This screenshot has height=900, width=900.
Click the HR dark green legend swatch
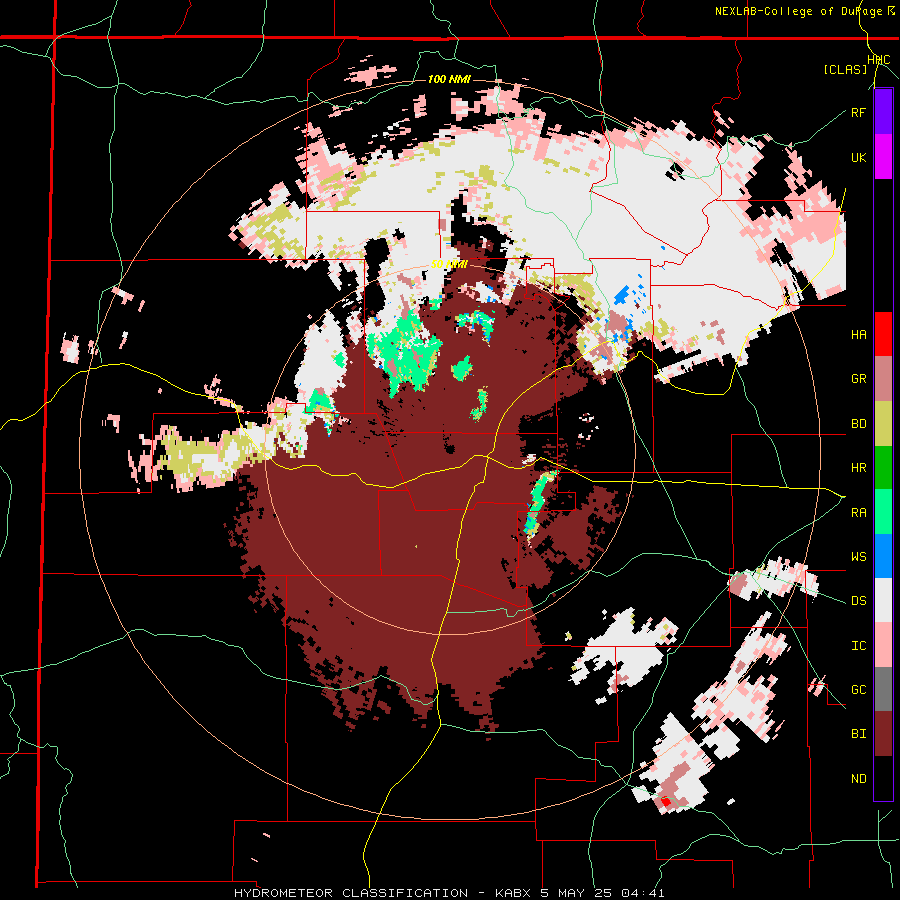(883, 468)
